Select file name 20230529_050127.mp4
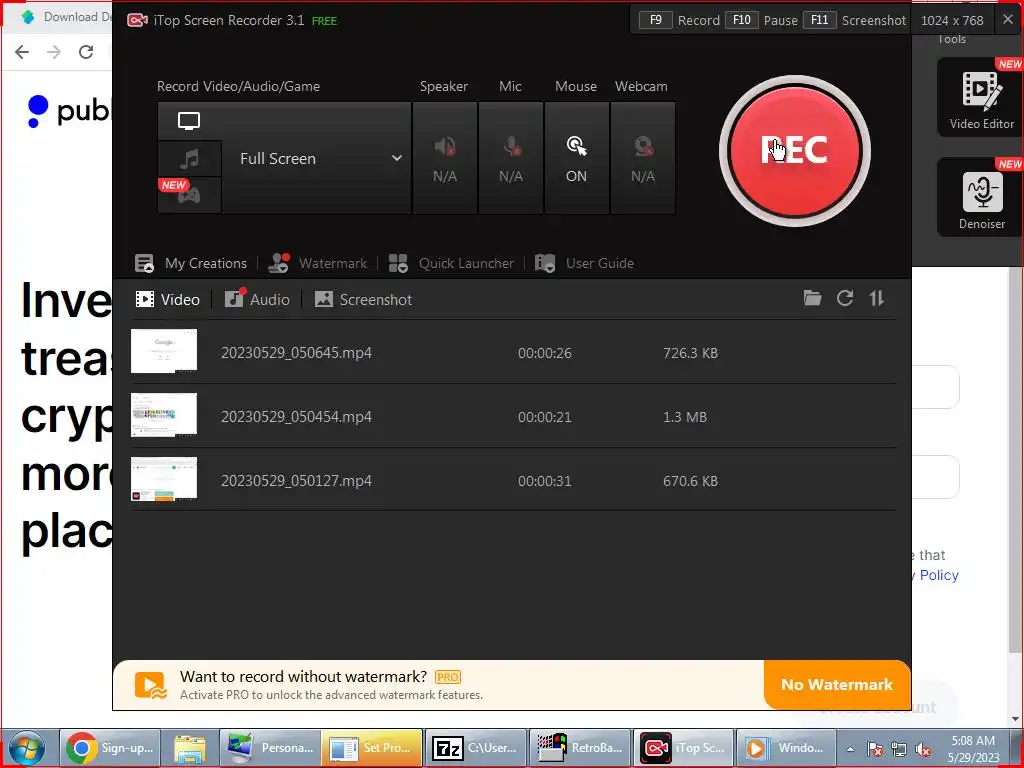1024x768 pixels. tap(296, 481)
